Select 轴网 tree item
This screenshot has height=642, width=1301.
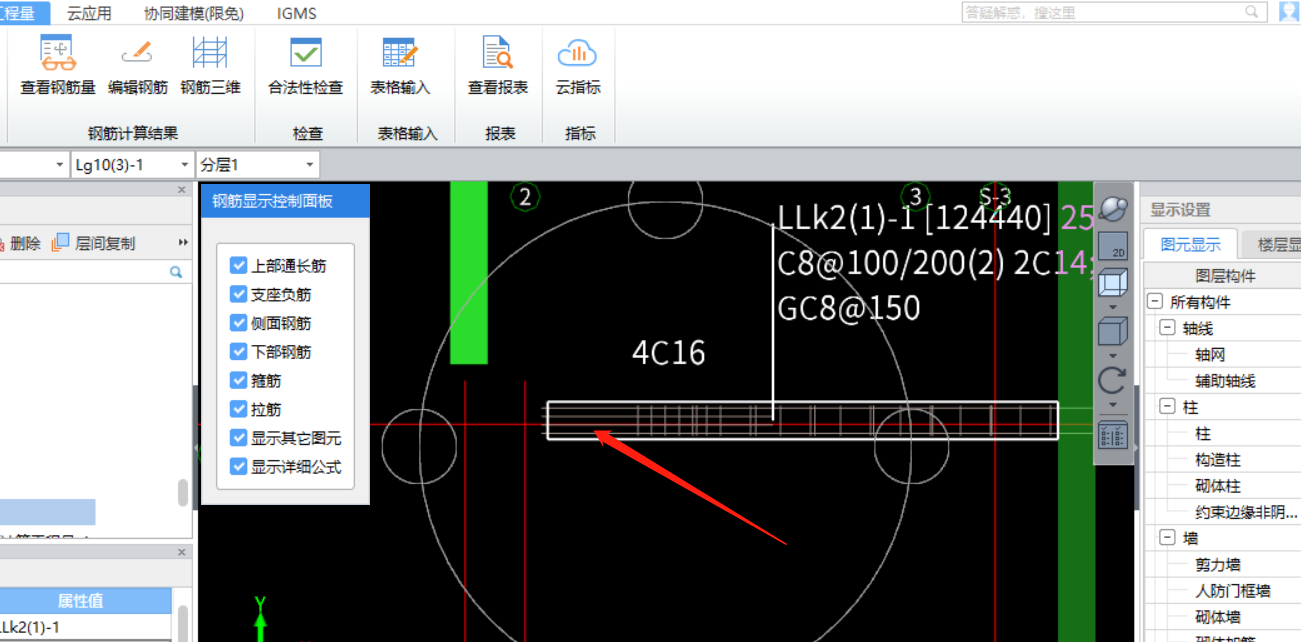click(x=1210, y=354)
